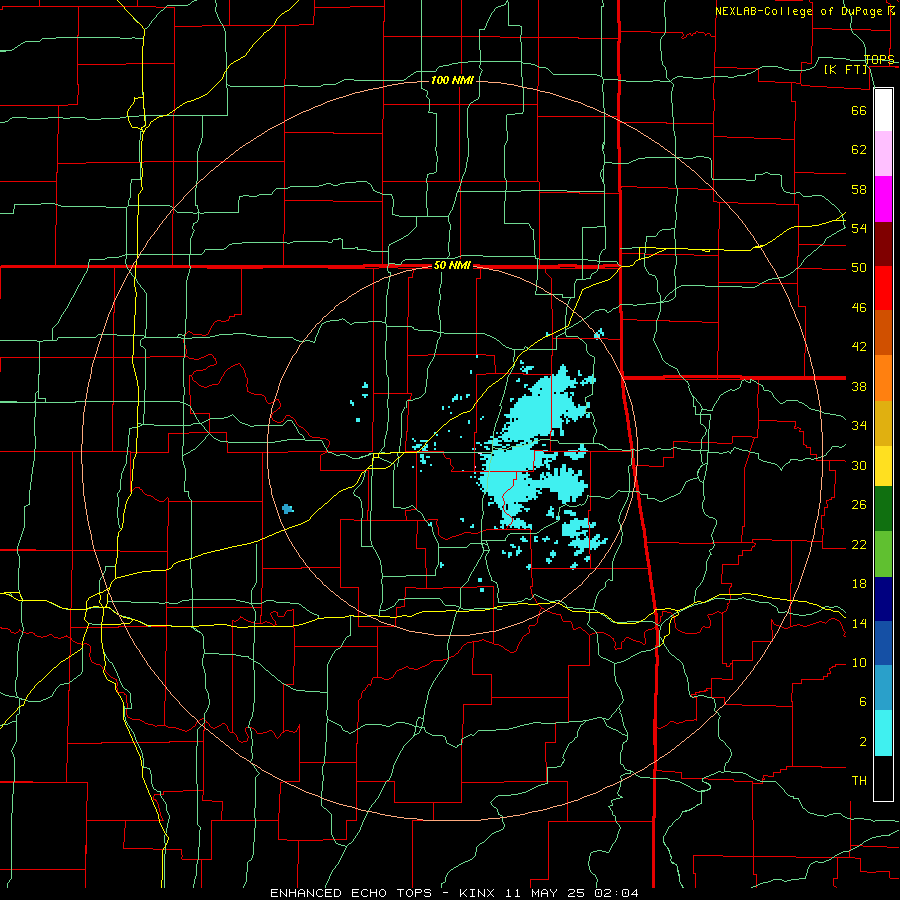Click the "38" legend value
The width and height of the screenshot is (900, 900).
pos(859,386)
